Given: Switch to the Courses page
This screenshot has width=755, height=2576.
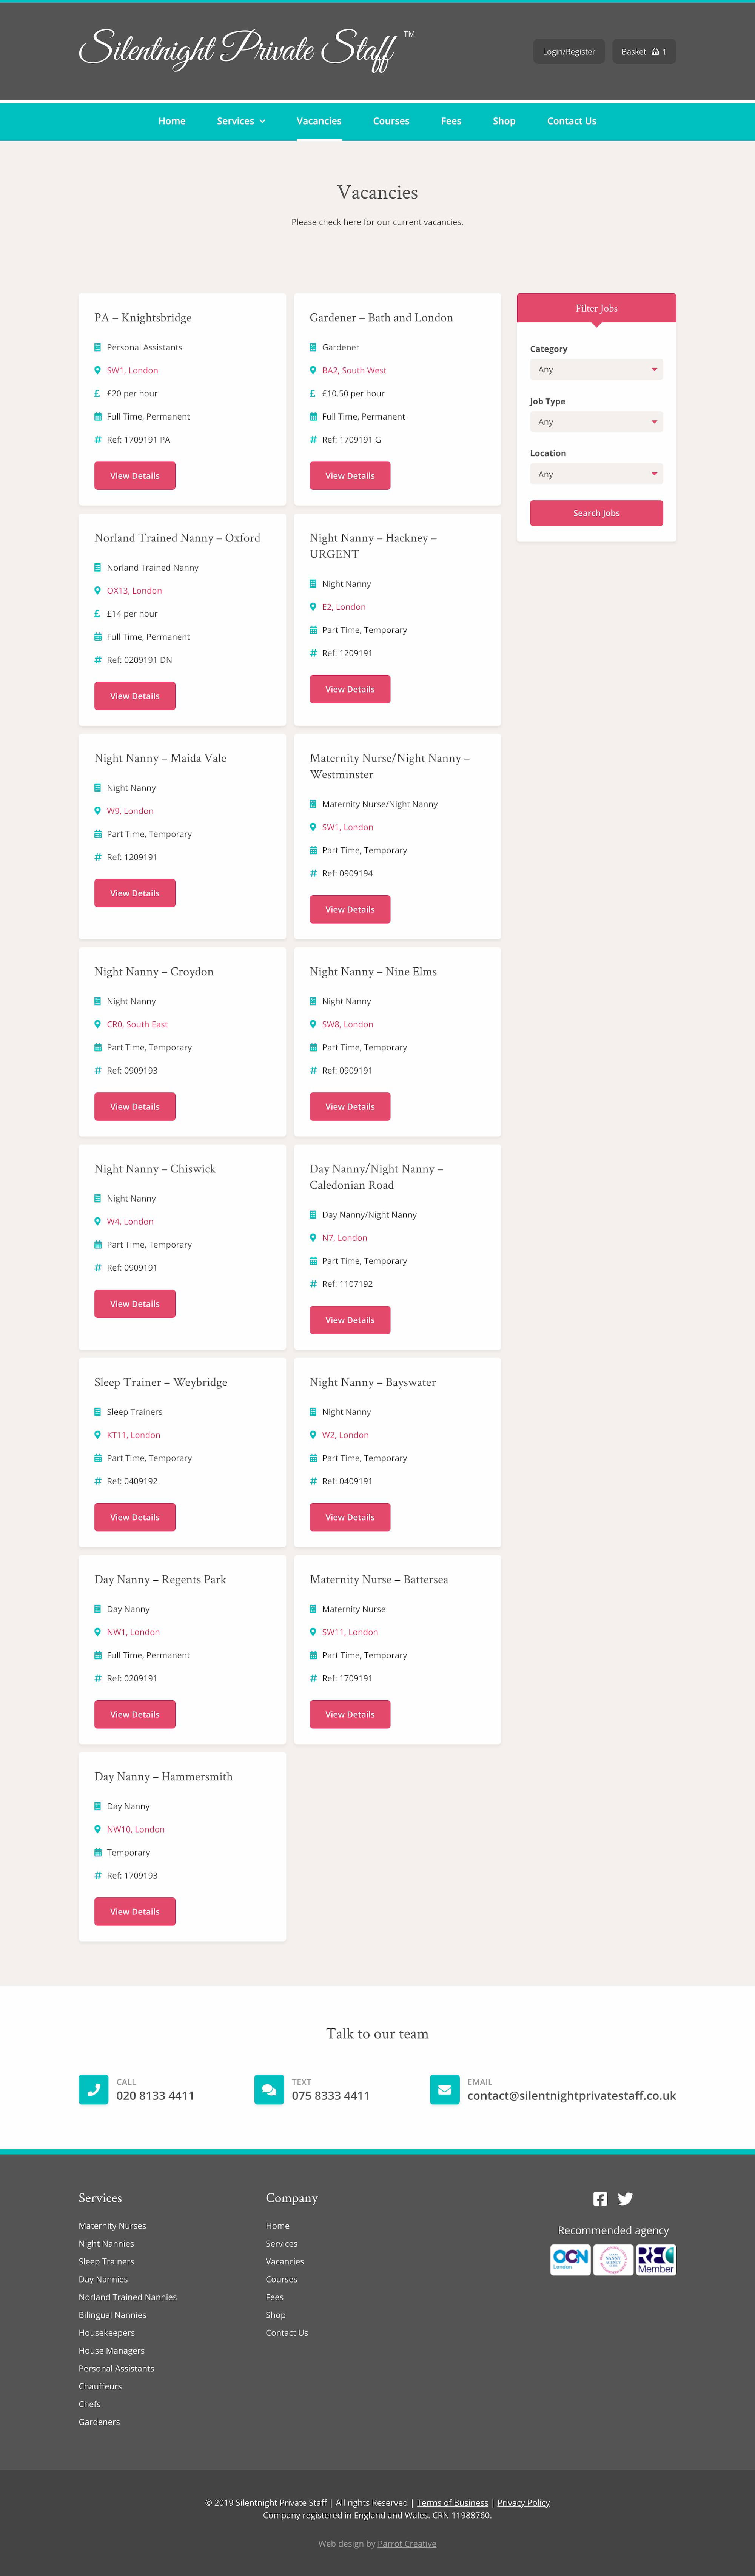Looking at the screenshot, I should 391,121.
